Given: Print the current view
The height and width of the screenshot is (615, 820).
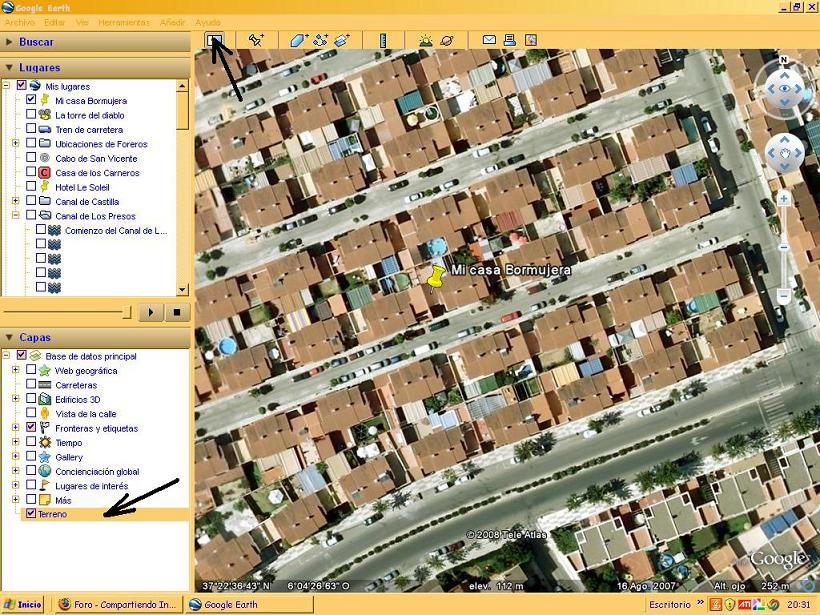Looking at the screenshot, I should click(509, 39).
